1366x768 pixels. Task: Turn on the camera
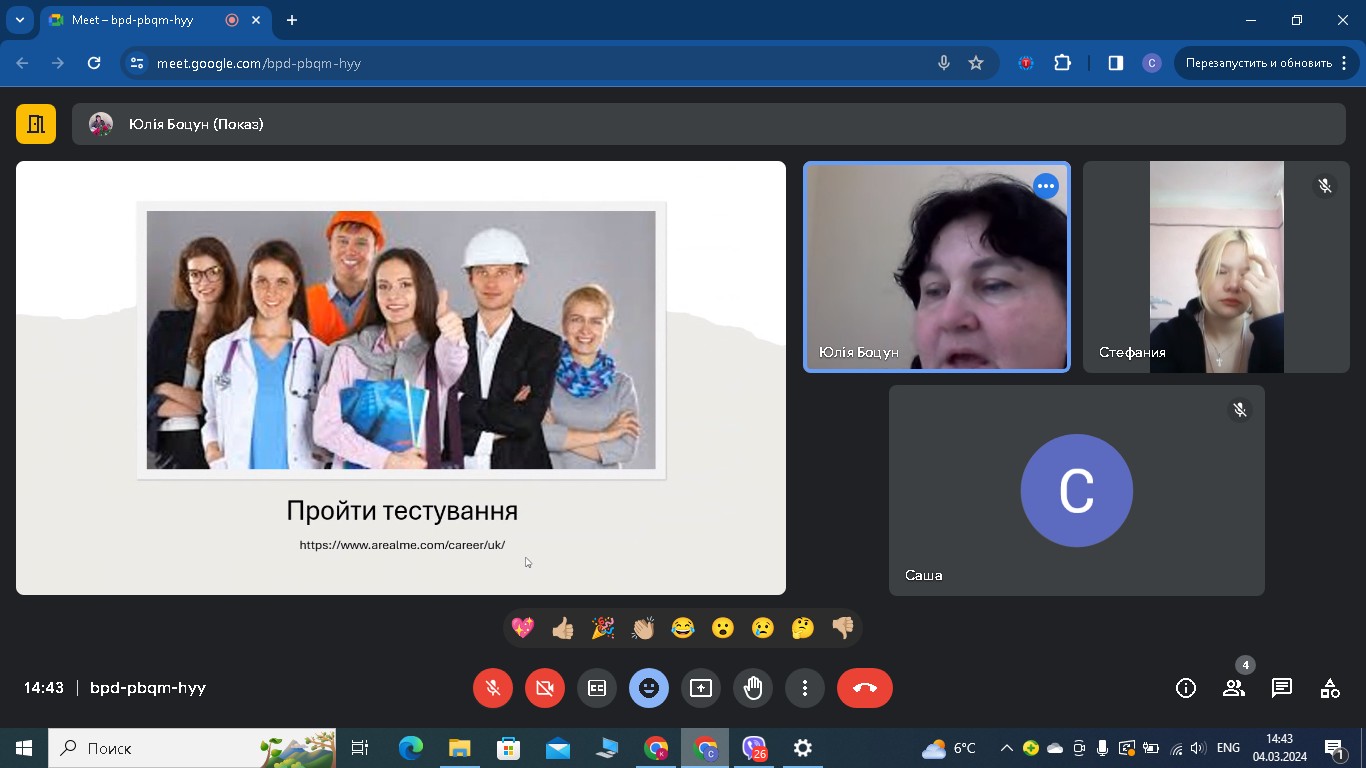point(545,688)
